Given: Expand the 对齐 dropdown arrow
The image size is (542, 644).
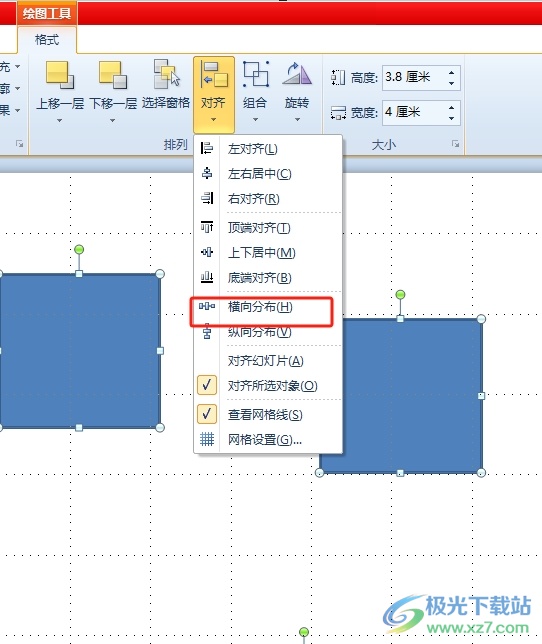Looking at the screenshot, I should [x=214, y=120].
